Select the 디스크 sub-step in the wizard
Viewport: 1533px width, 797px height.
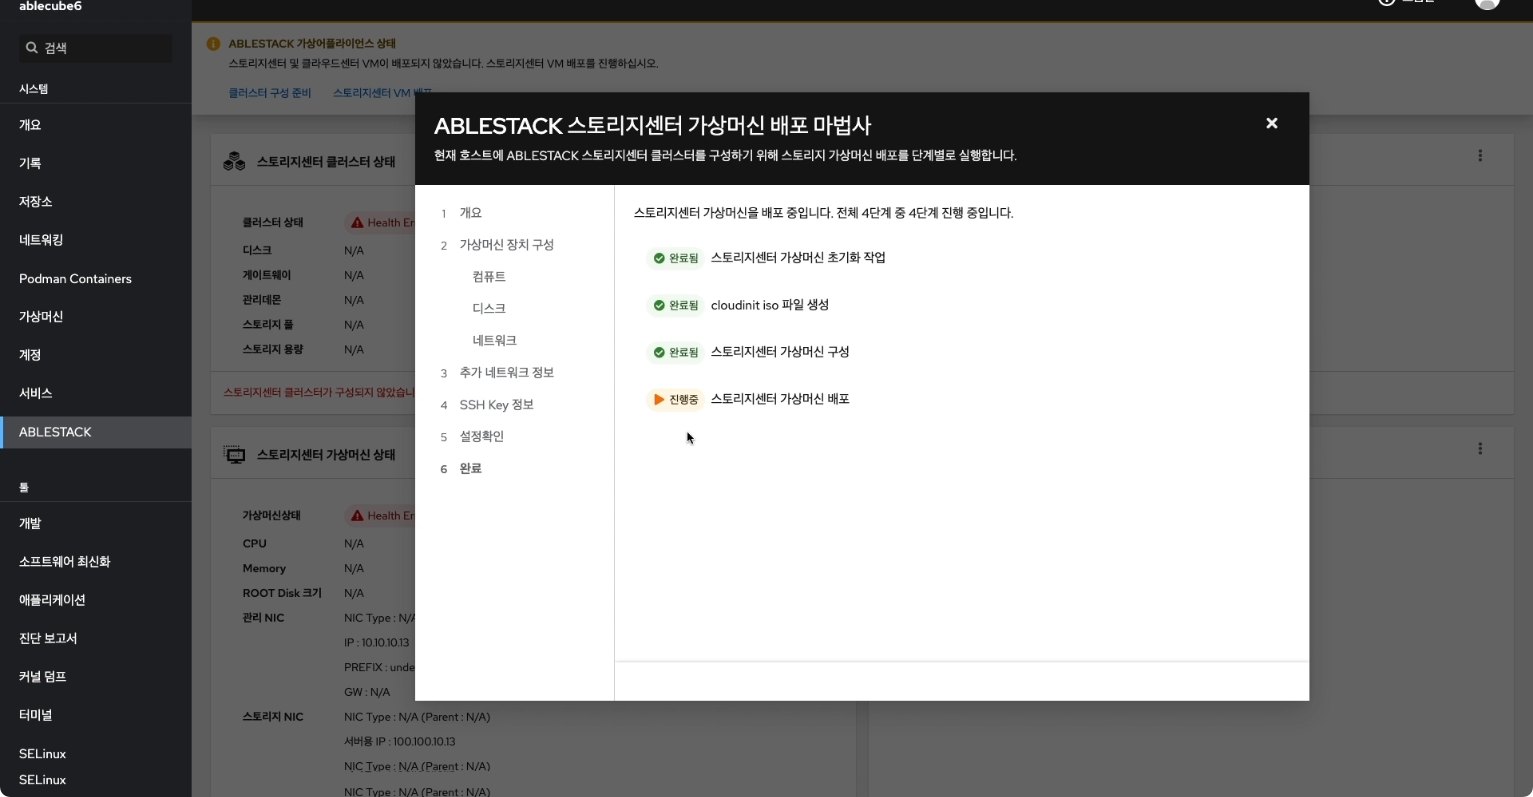[x=489, y=309]
